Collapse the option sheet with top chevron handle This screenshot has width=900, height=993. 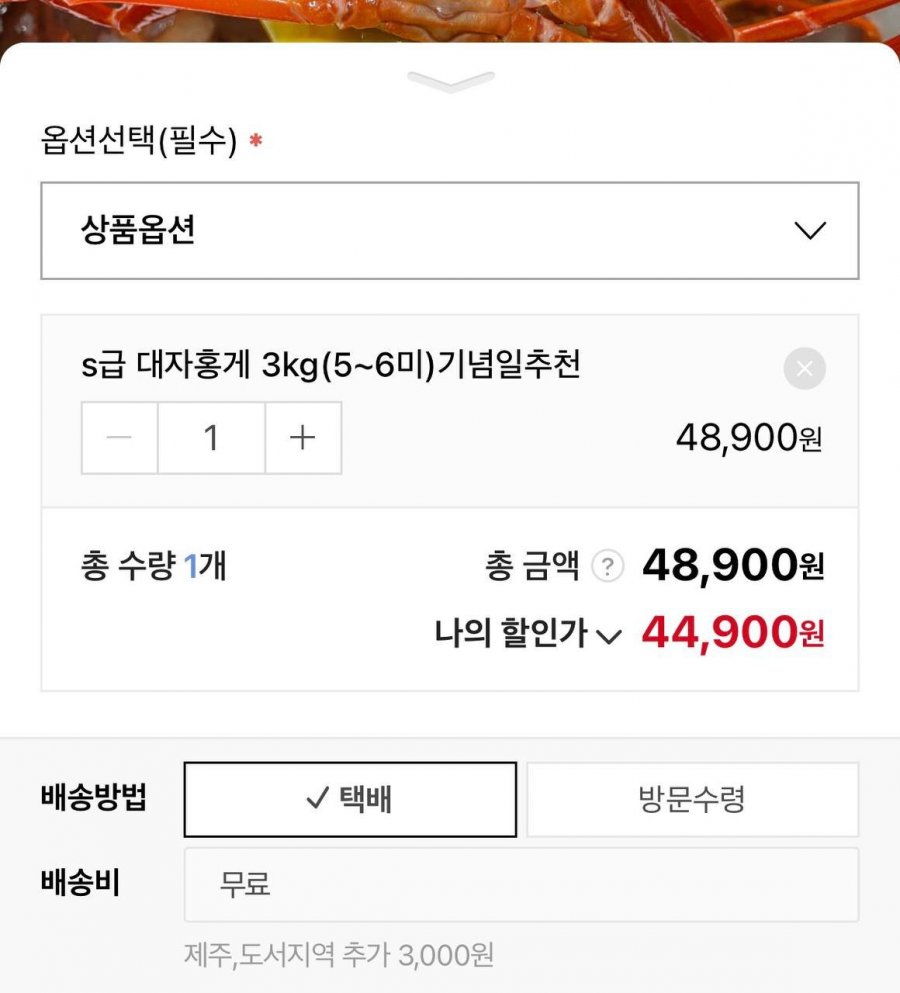pyautogui.click(x=451, y=82)
